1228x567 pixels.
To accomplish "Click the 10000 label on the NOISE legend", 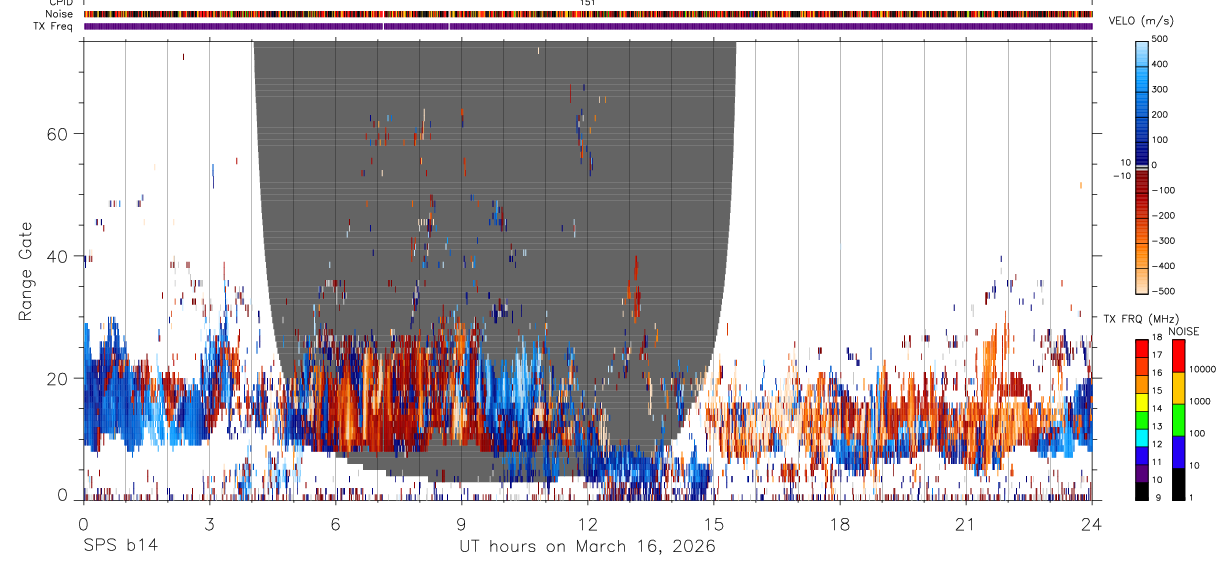I will click(x=1202, y=371).
